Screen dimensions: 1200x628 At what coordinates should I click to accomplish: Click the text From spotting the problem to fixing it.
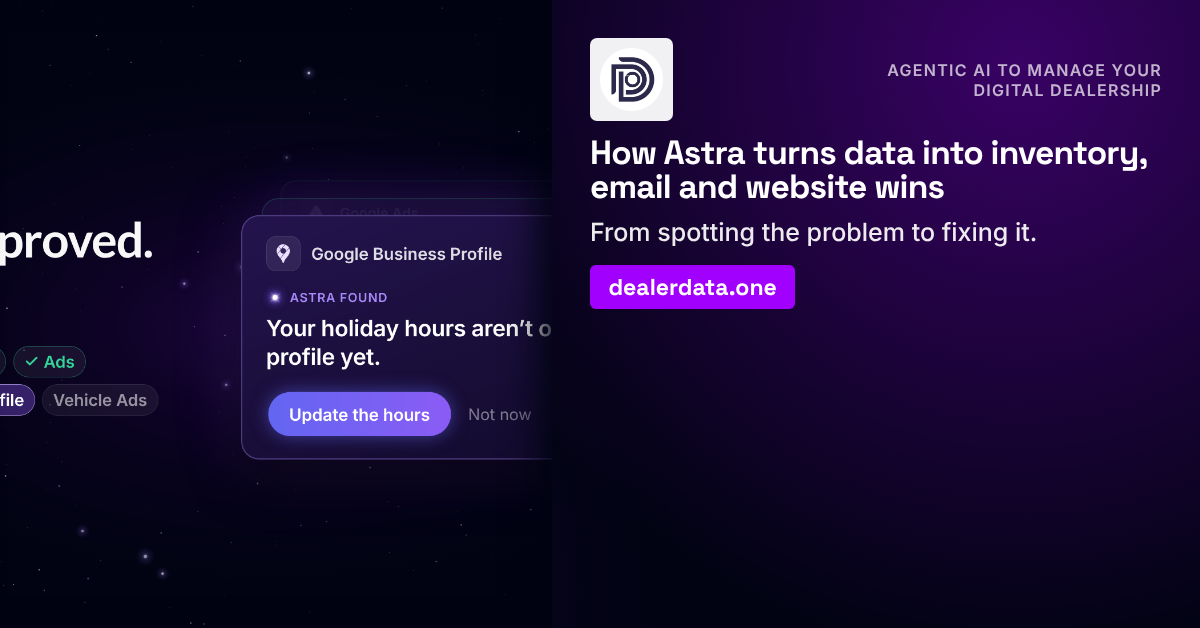click(813, 233)
